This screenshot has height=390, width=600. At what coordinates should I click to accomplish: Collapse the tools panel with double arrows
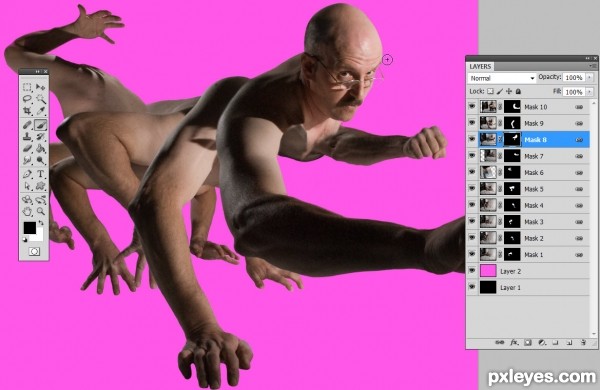pos(38,72)
